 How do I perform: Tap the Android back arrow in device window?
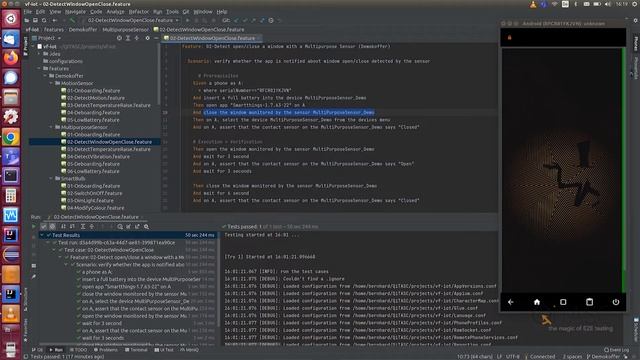(x=511, y=302)
